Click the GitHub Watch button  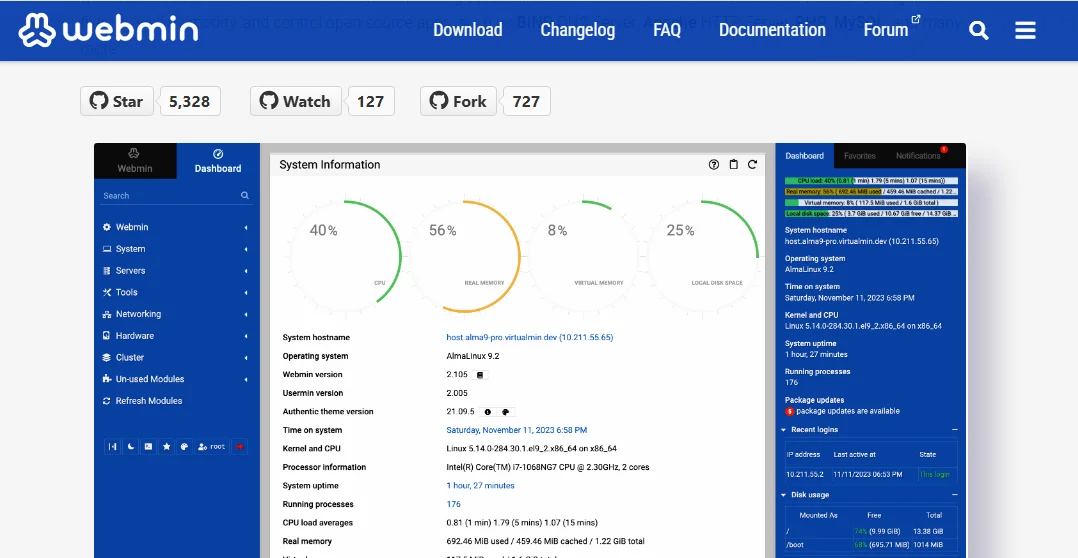pos(296,101)
